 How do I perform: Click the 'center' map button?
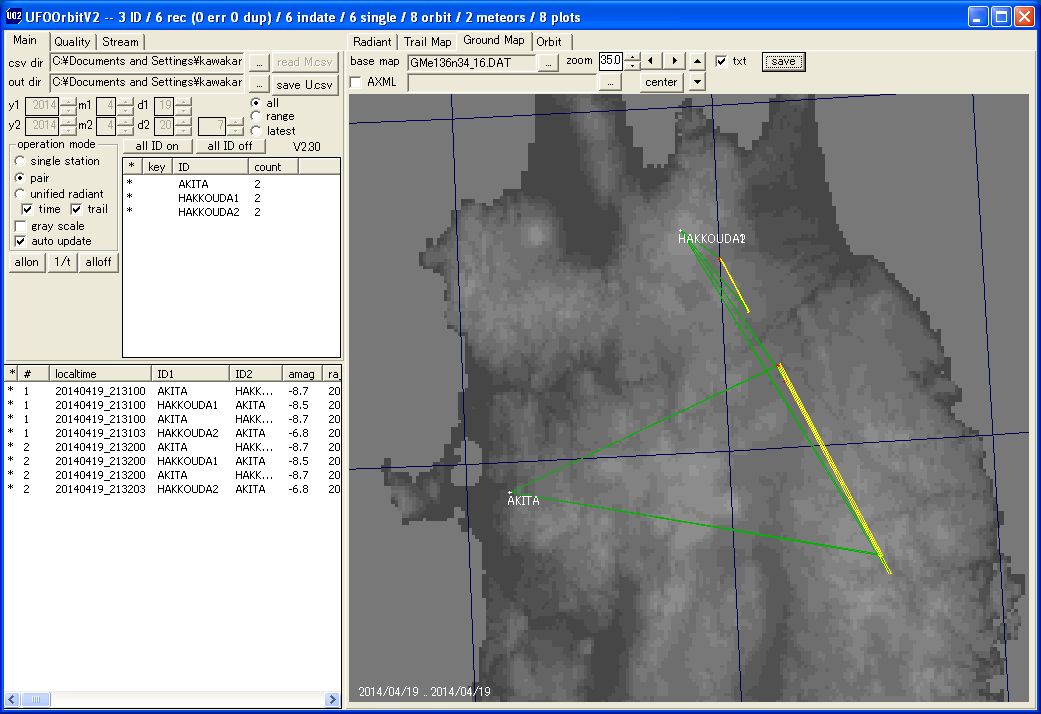(661, 82)
